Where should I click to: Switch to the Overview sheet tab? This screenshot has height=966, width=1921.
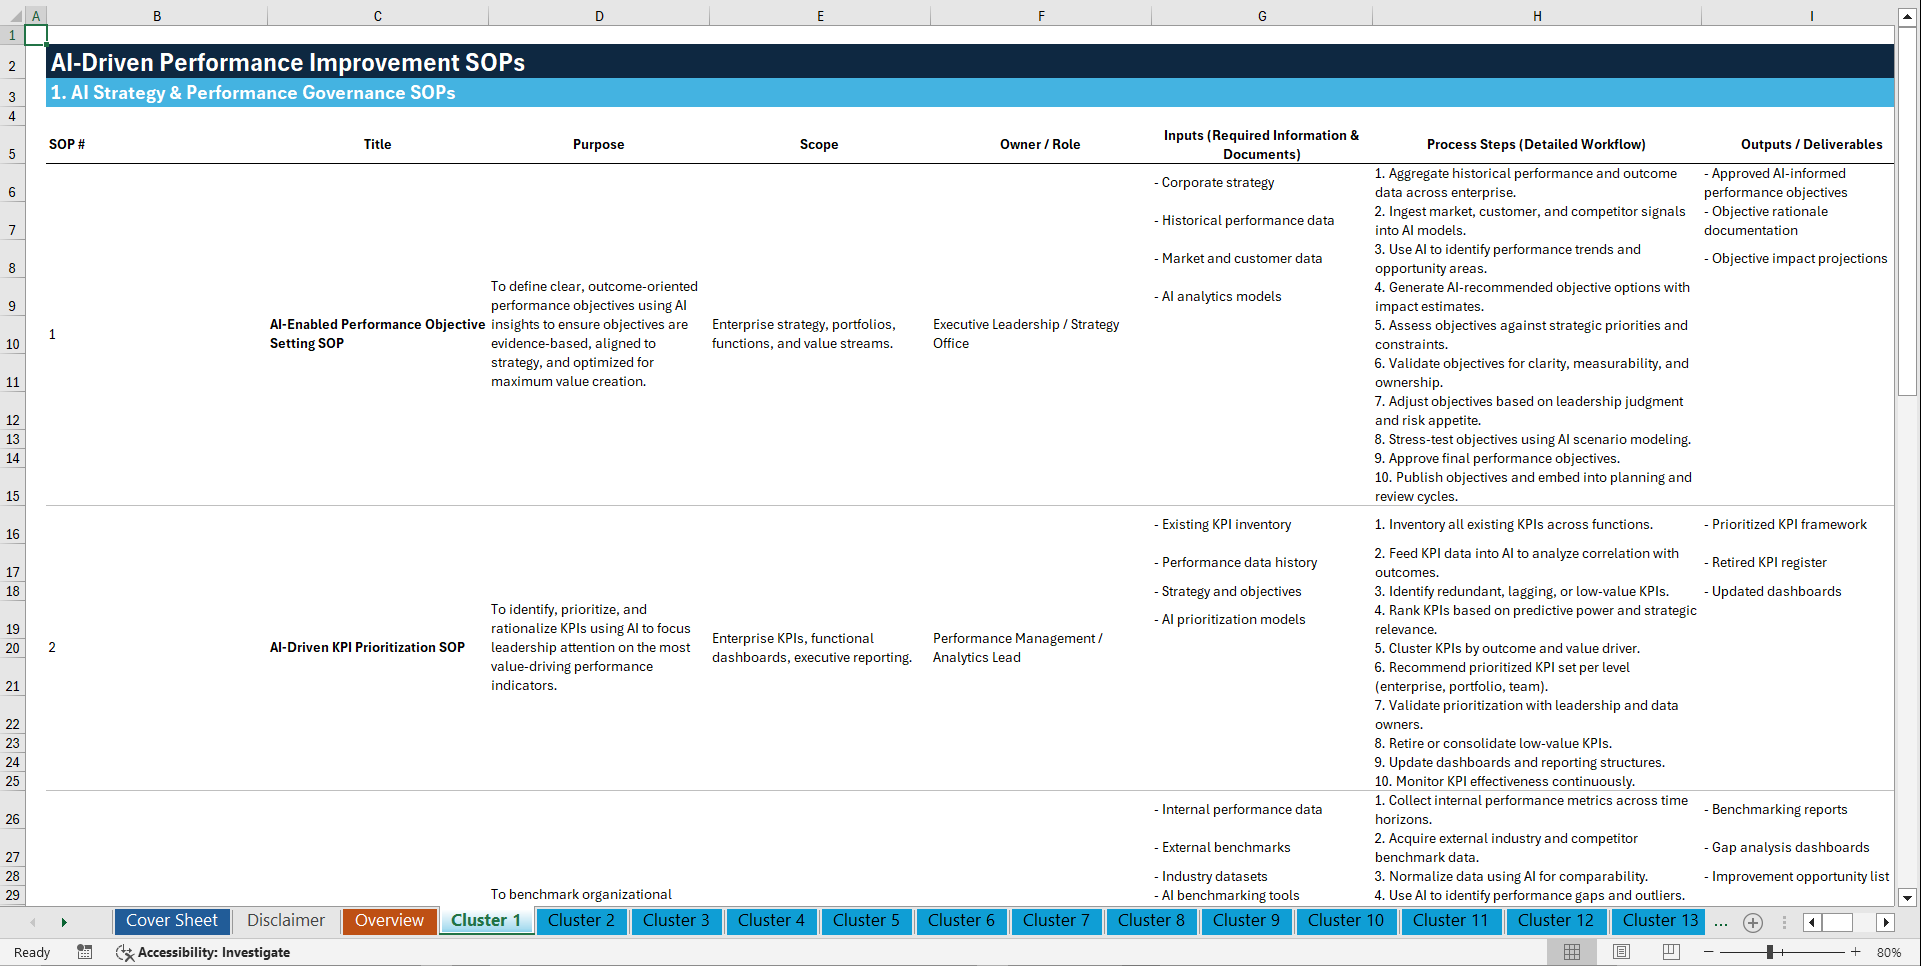389,921
